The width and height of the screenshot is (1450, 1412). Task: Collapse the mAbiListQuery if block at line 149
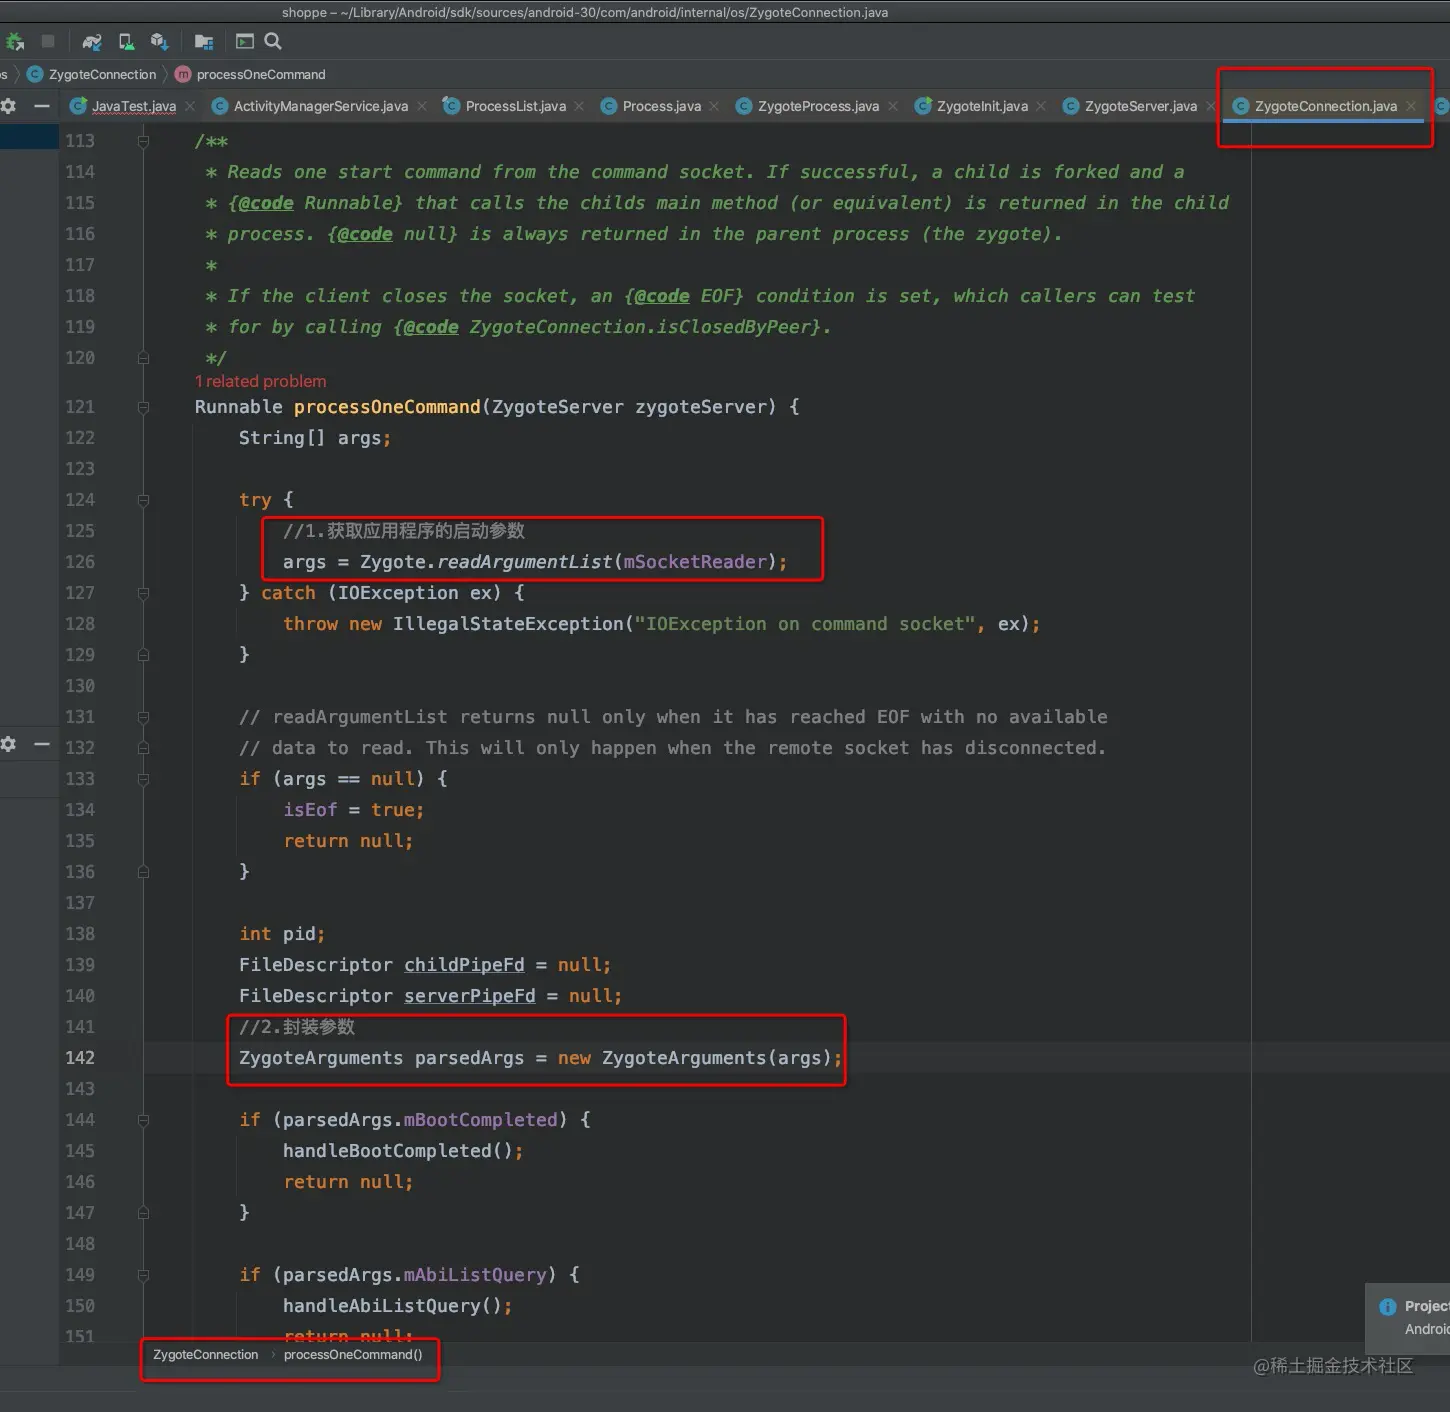click(143, 1275)
